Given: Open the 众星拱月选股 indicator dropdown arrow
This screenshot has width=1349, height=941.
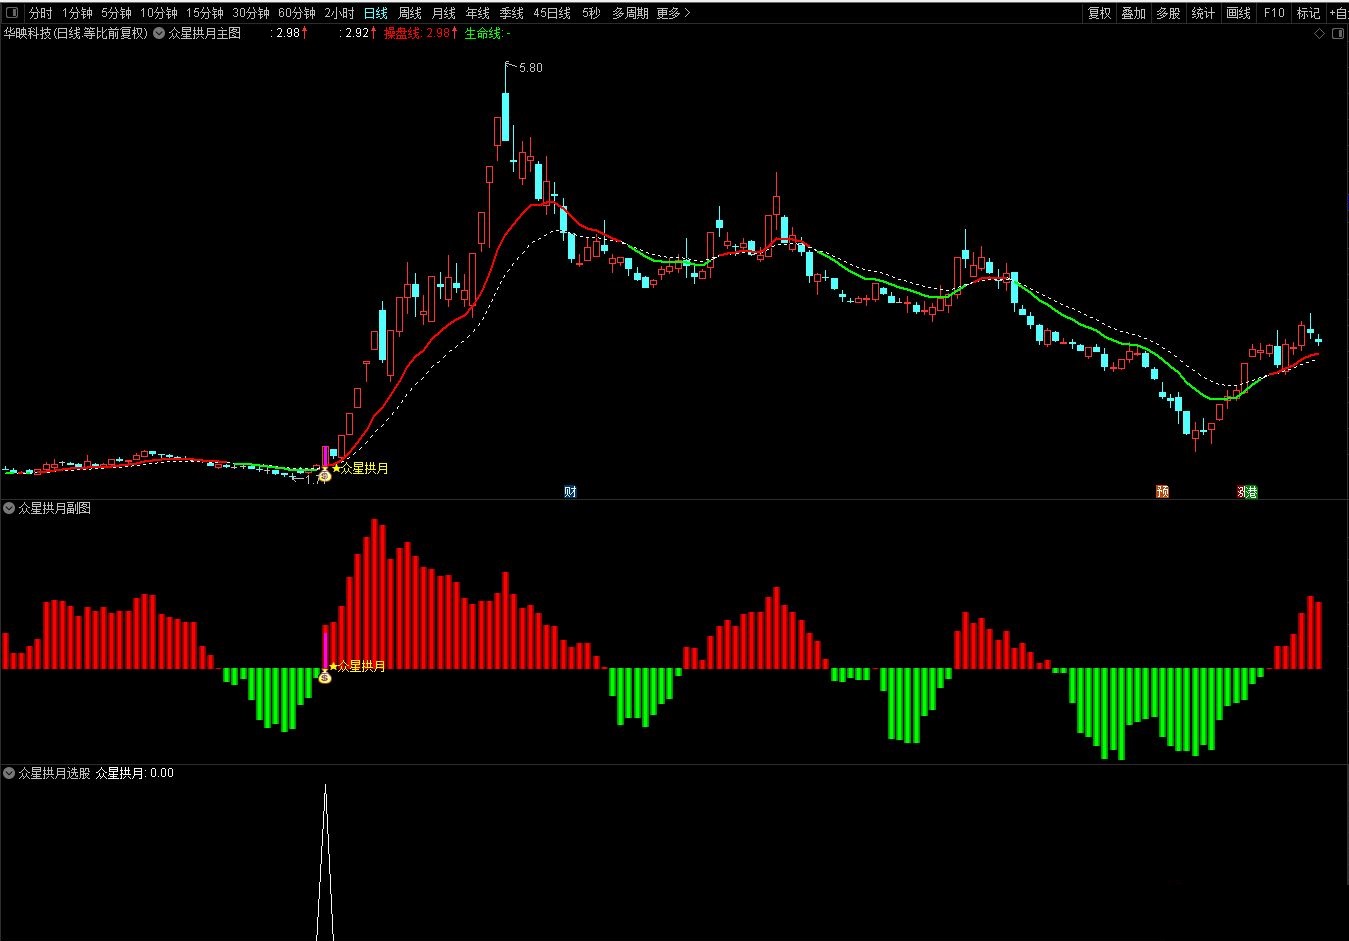Looking at the screenshot, I should pyautogui.click(x=9, y=773).
